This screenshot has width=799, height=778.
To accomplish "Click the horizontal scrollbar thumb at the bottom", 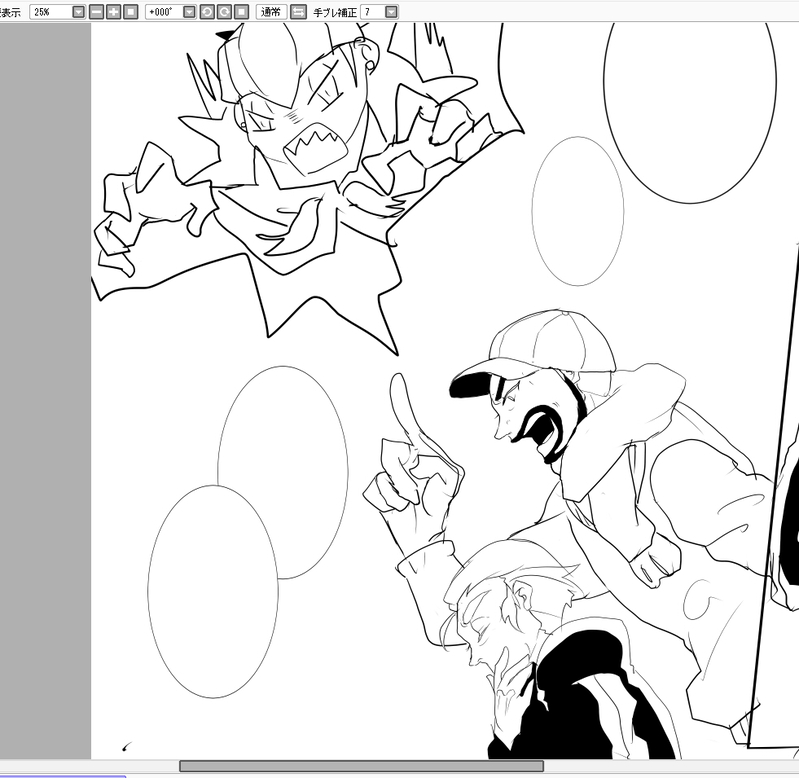I will pyautogui.click(x=361, y=766).
